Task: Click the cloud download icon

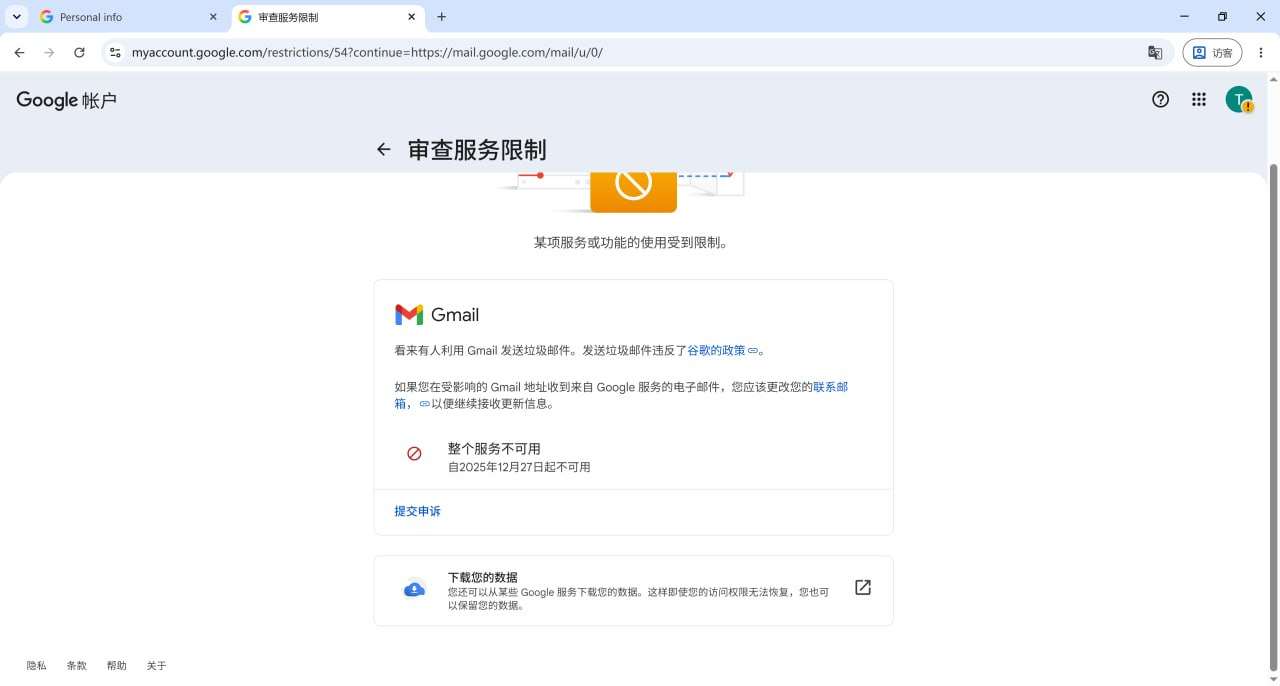Action: click(x=414, y=590)
